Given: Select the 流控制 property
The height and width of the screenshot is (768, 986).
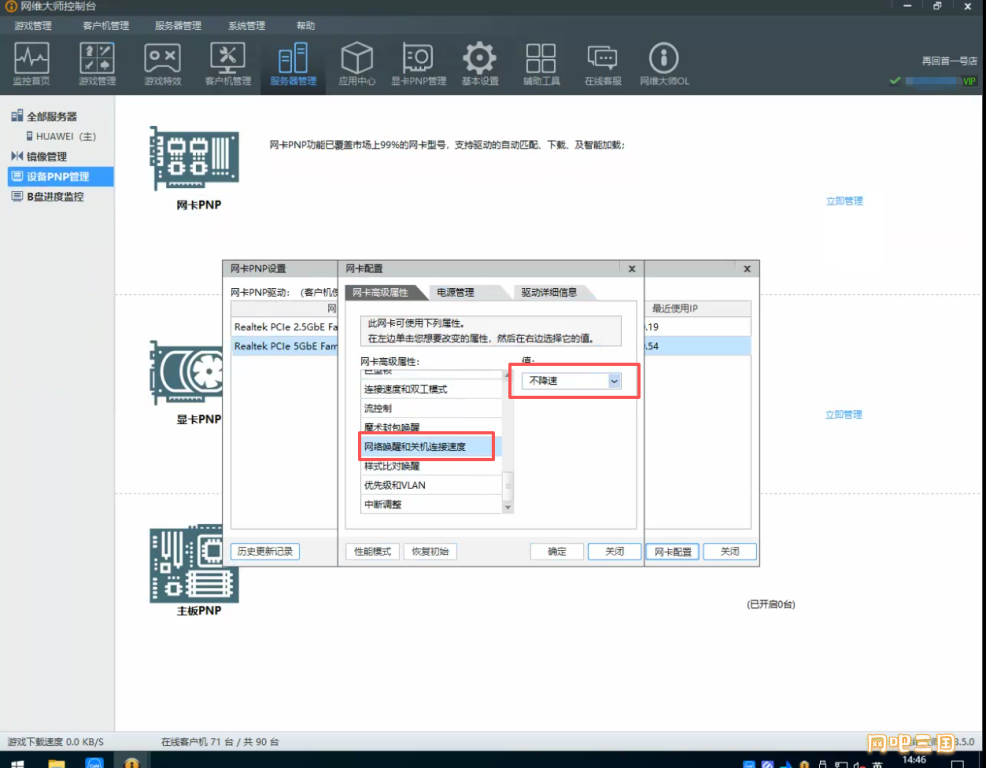Looking at the screenshot, I should 431,408.
